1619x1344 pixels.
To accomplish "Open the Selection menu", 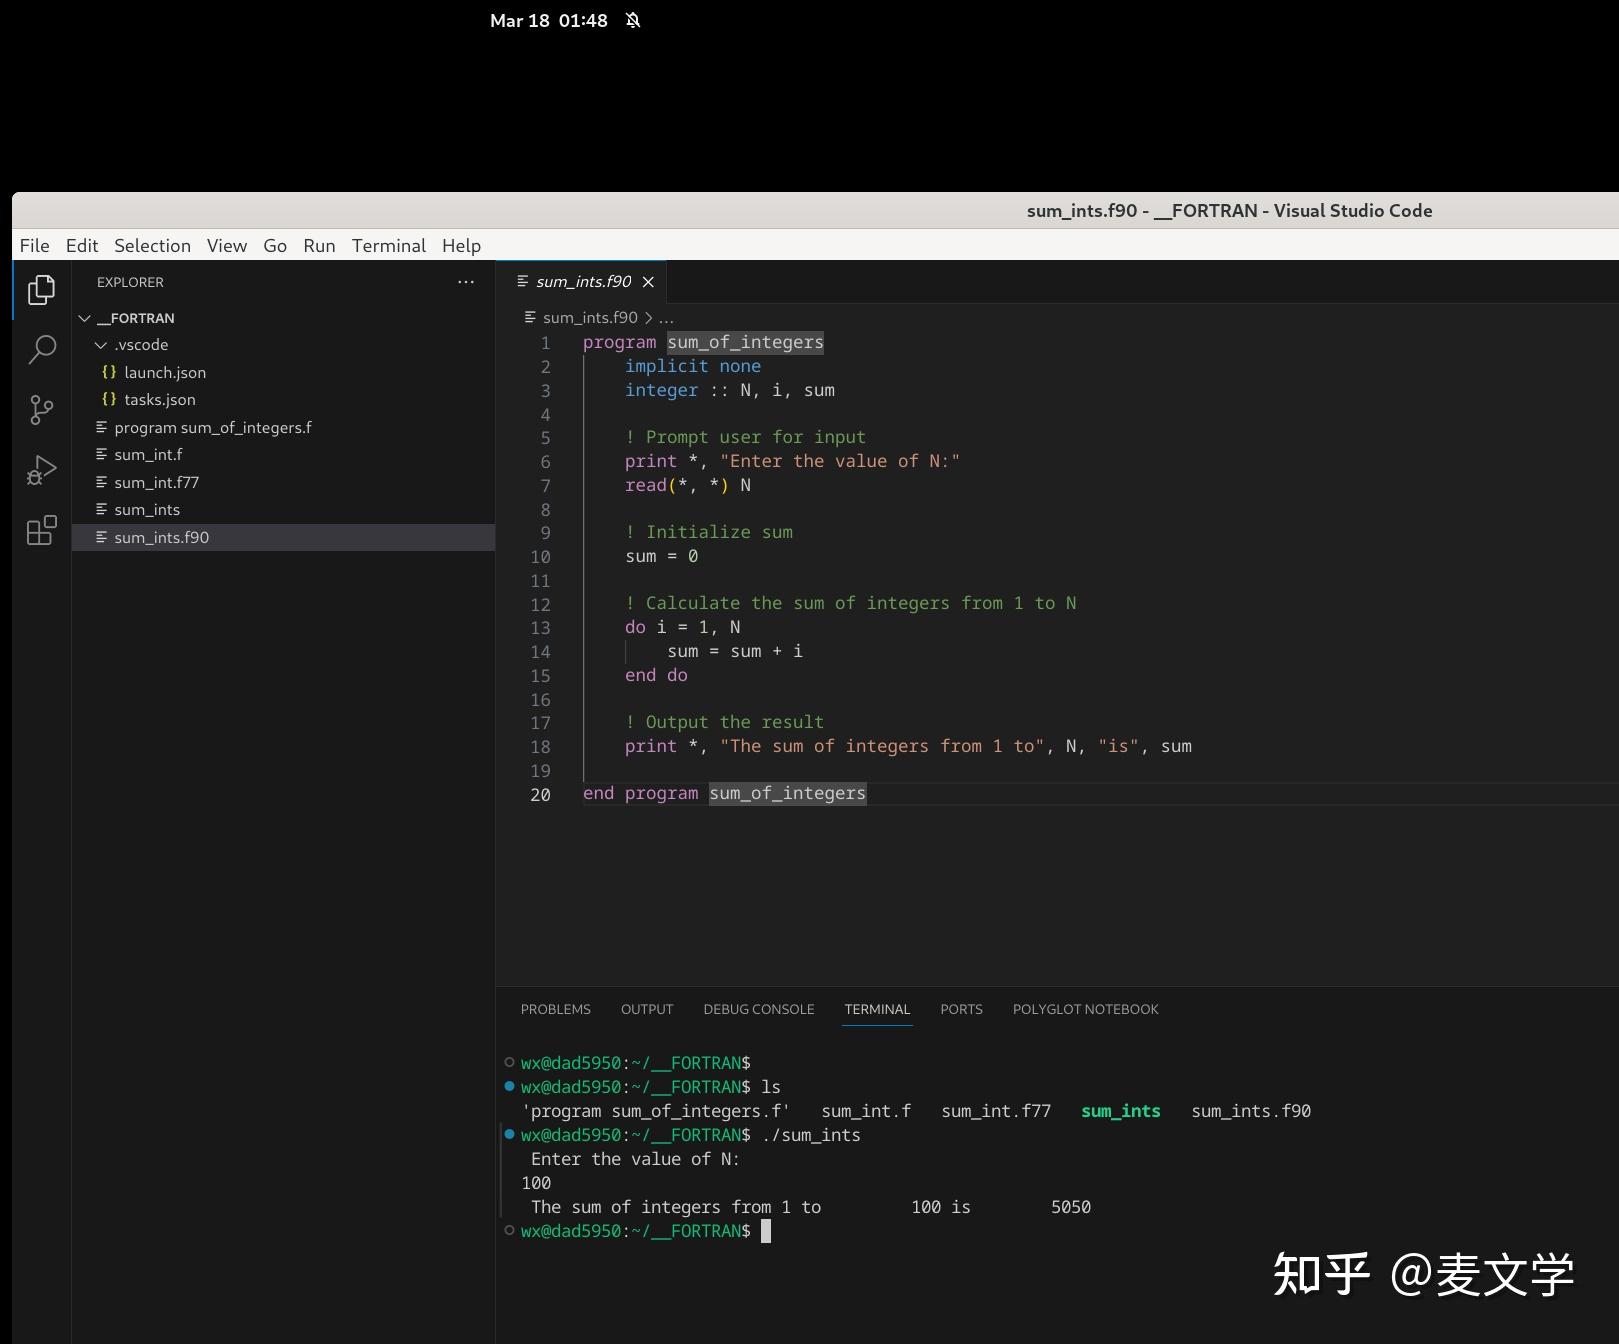I will point(152,245).
